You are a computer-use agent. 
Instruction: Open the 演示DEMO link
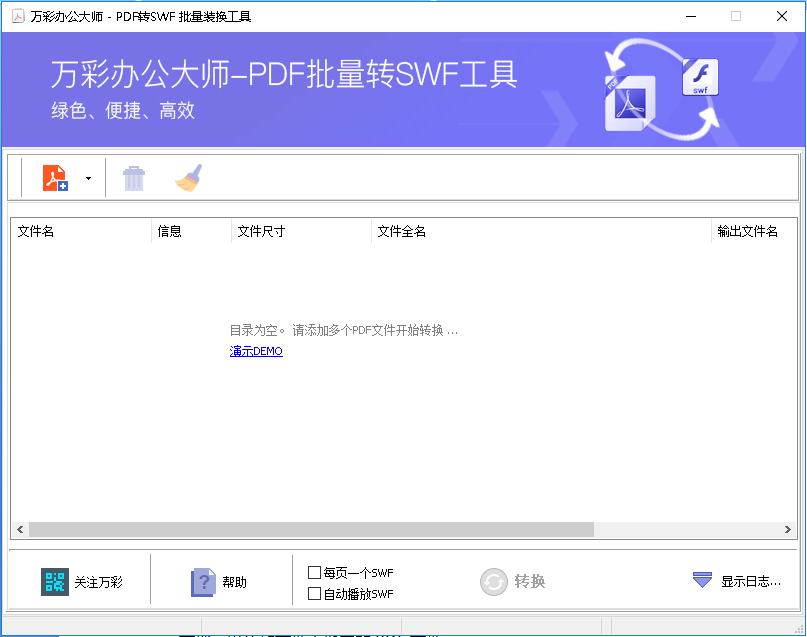coord(255,351)
